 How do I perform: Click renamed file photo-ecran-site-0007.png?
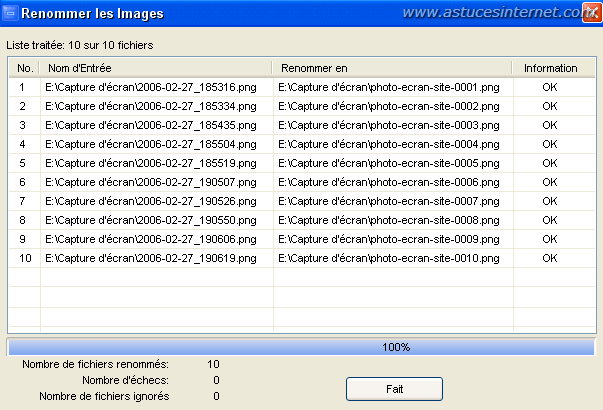[388, 201]
